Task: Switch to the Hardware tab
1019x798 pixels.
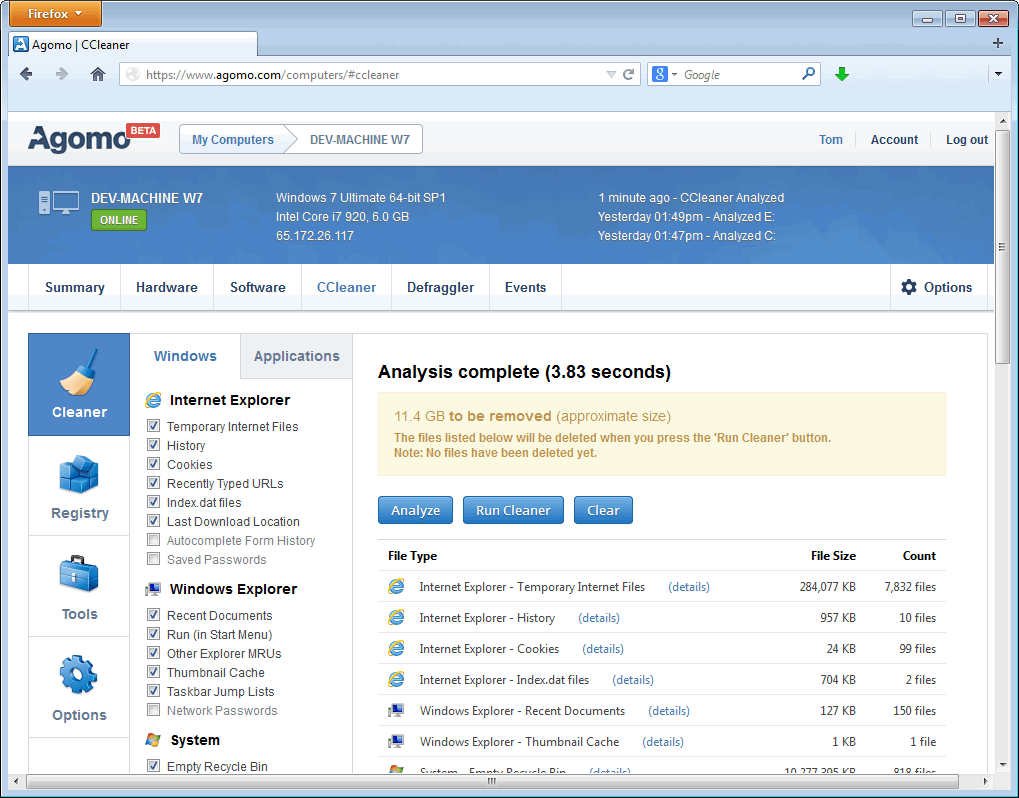Action: (x=167, y=287)
